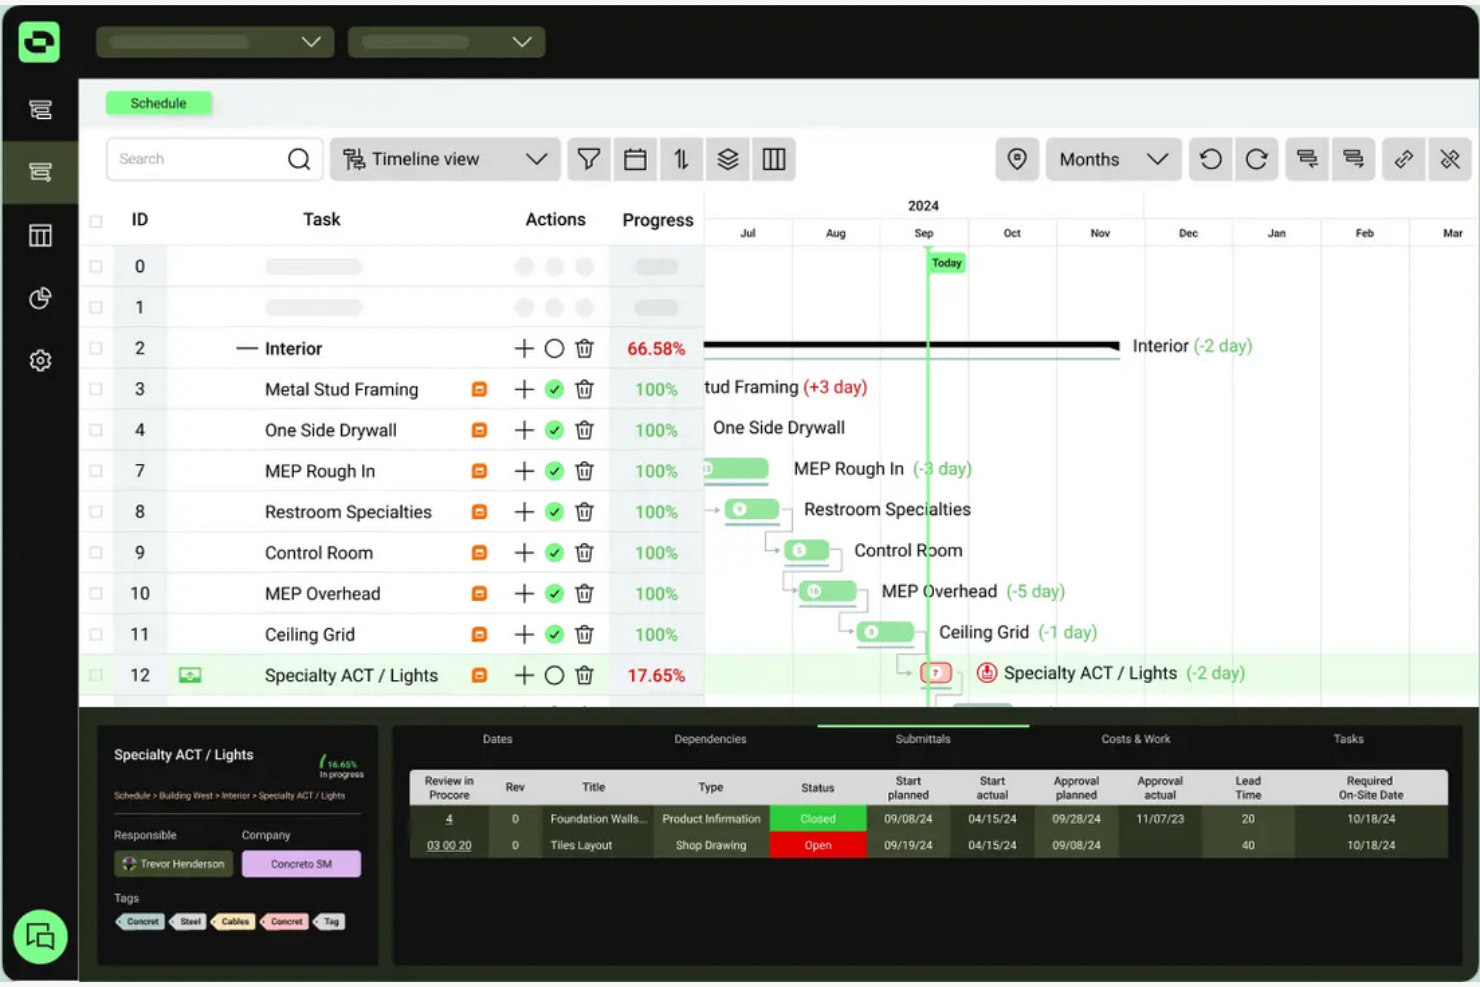The height and width of the screenshot is (987, 1480).
Task: Switch to the Dependencies tab
Action: [710, 739]
